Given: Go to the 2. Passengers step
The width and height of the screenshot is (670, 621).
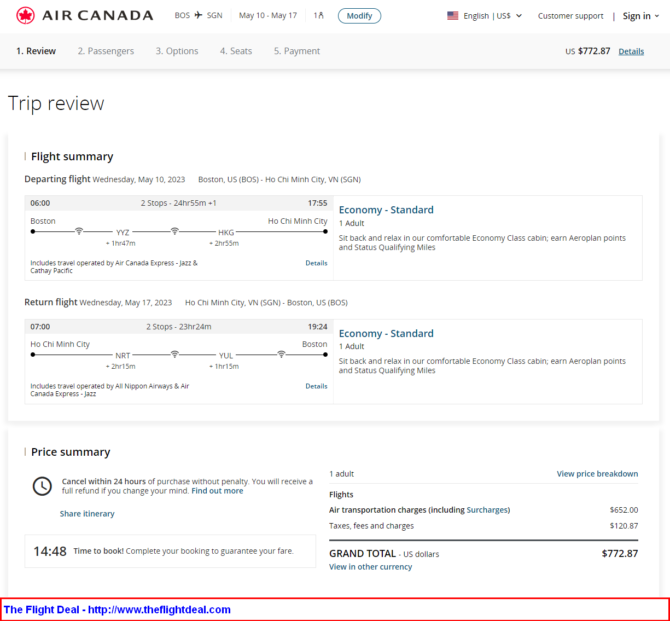Looking at the screenshot, I should pos(106,51).
